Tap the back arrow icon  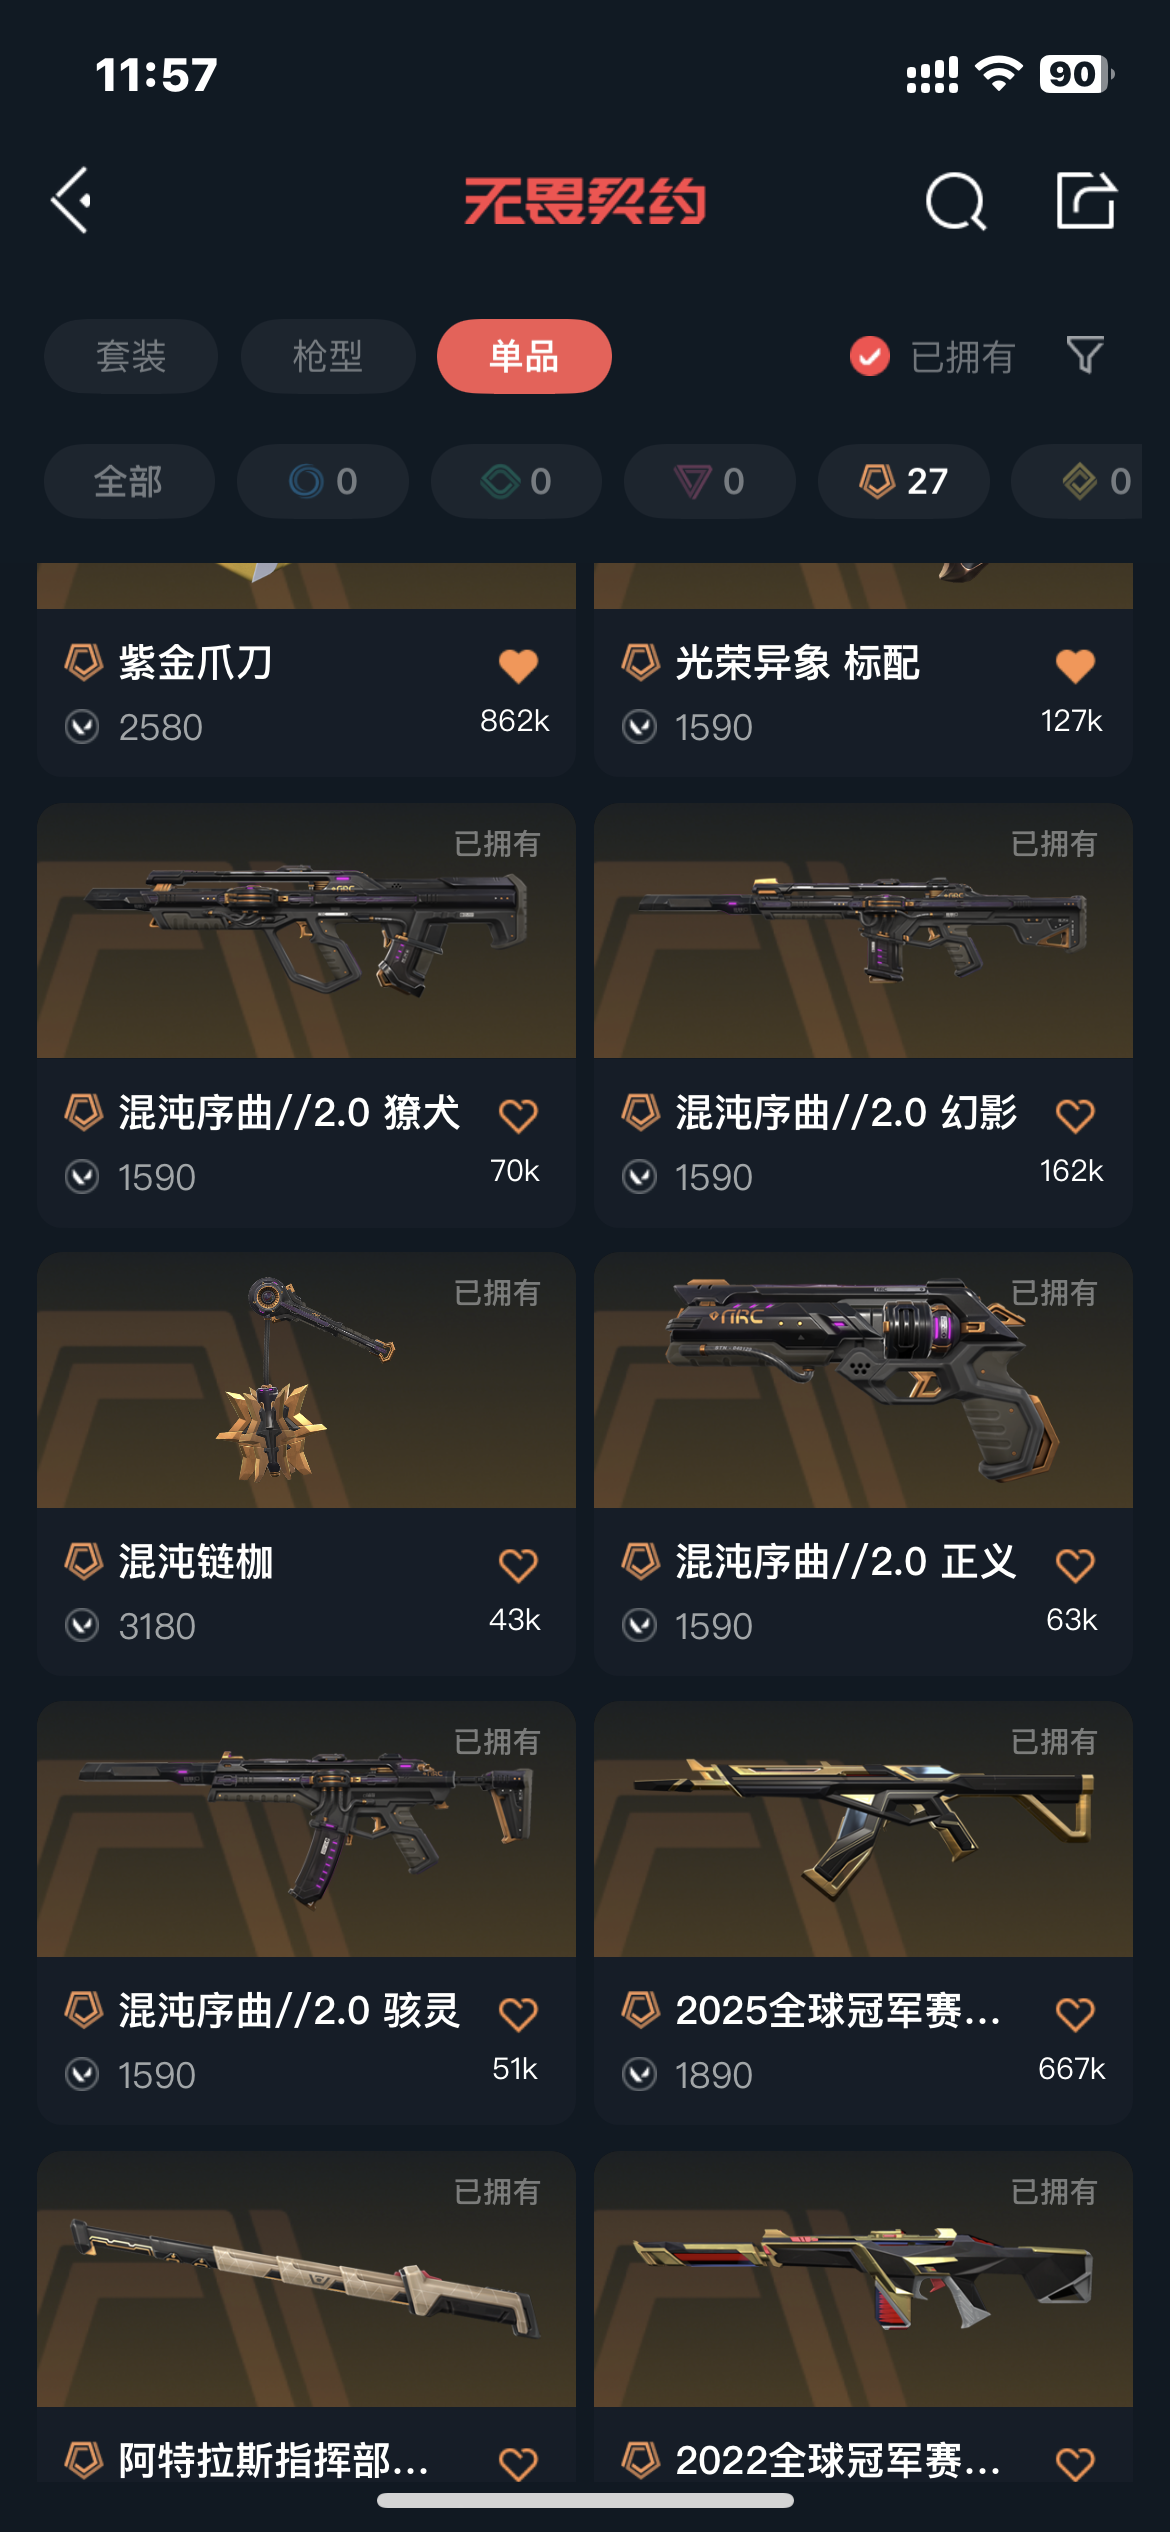[x=72, y=200]
